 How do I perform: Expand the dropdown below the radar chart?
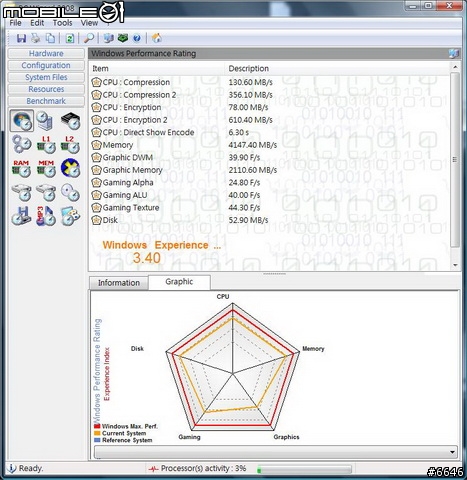[452, 452]
